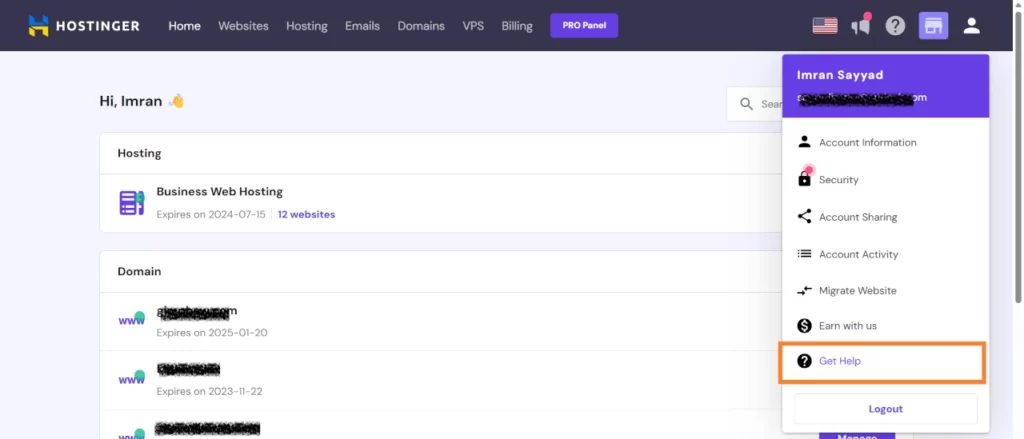The width and height of the screenshot is (1024, 439).
Task: Click the Earn with us dollar icon
Action: pyautogui.click(x=805, y=325)
